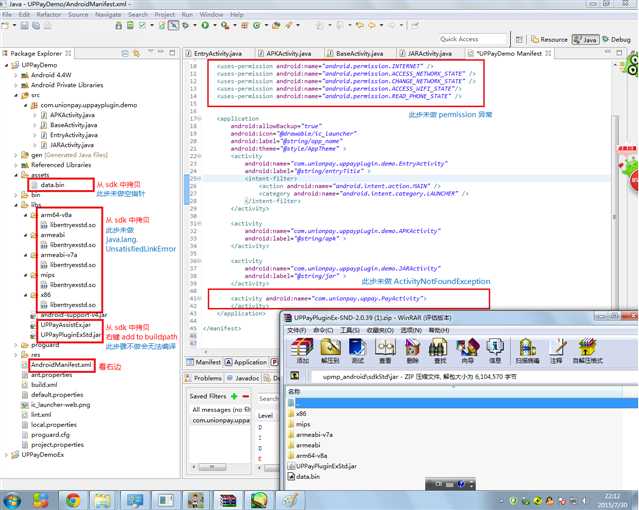Select UPPayAssistEx.jar in libs

pyautogui.click(x=66, y=325)
